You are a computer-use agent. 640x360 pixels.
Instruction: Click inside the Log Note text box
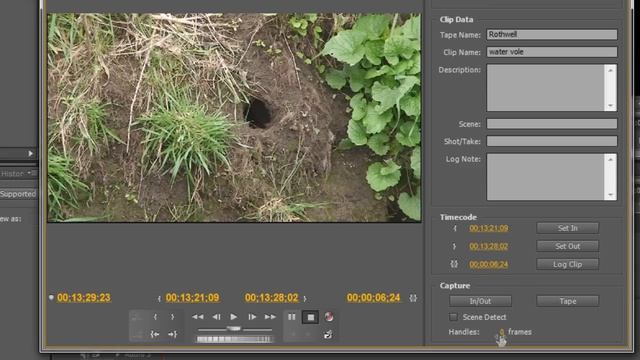click(x=545, y=177)
